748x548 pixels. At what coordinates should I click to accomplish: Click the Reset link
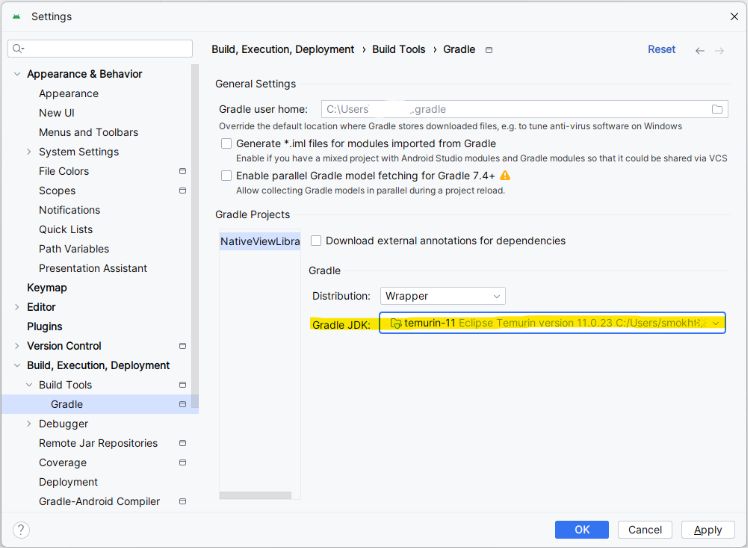coord(661,50)
